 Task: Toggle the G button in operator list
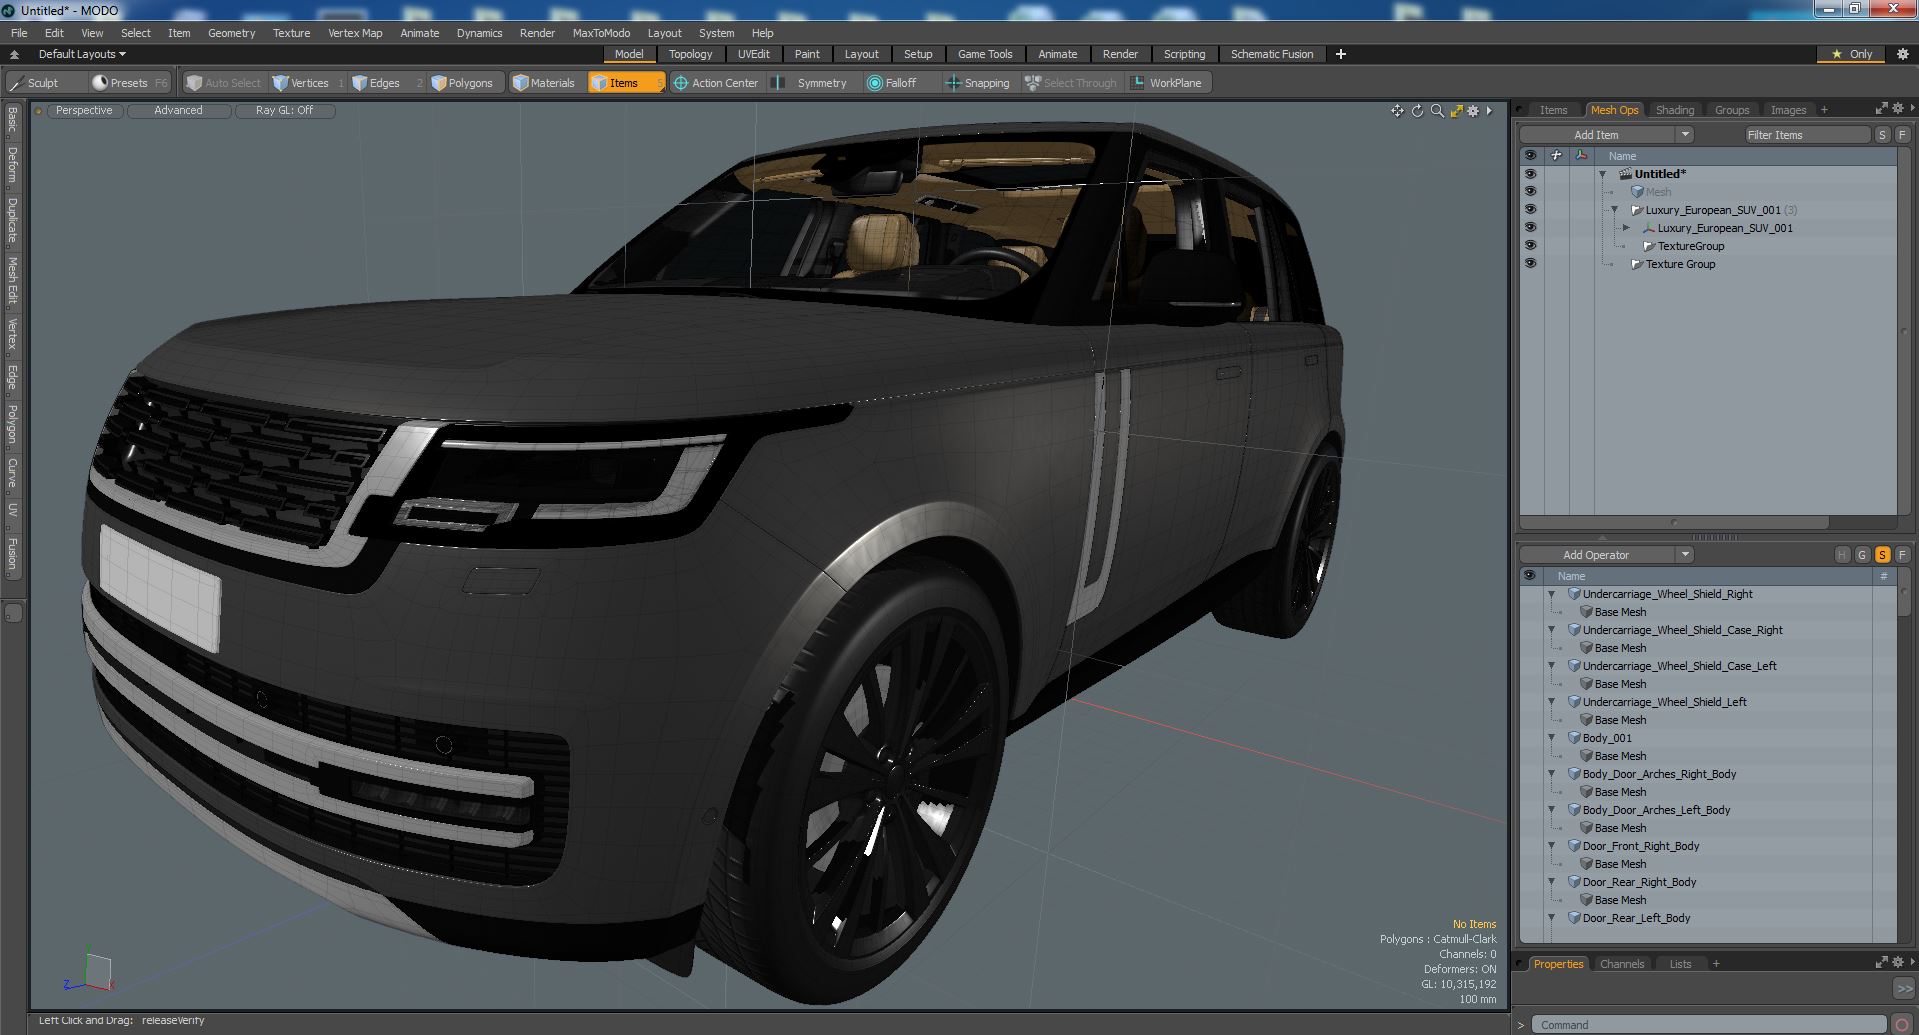coord(1862,555)
